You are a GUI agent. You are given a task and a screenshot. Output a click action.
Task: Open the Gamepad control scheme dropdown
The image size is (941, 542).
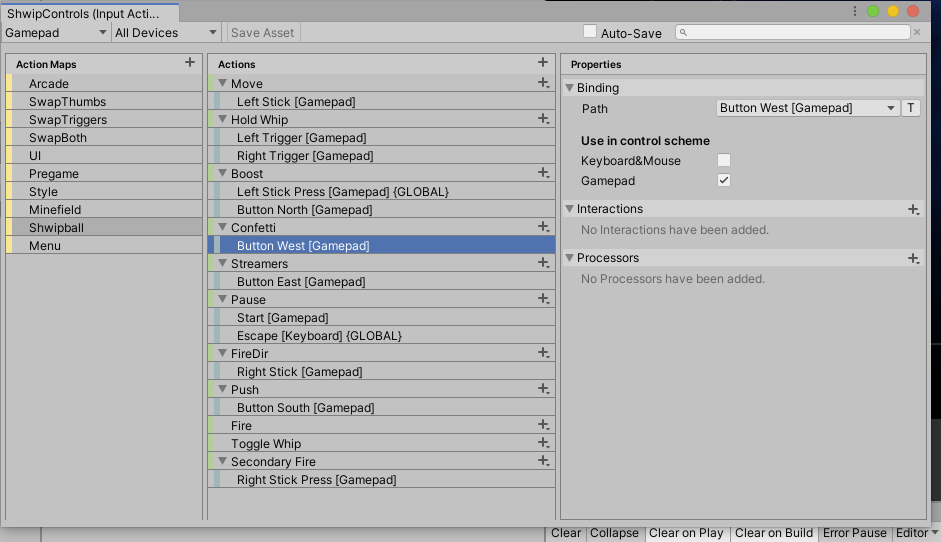click(56, 33)
